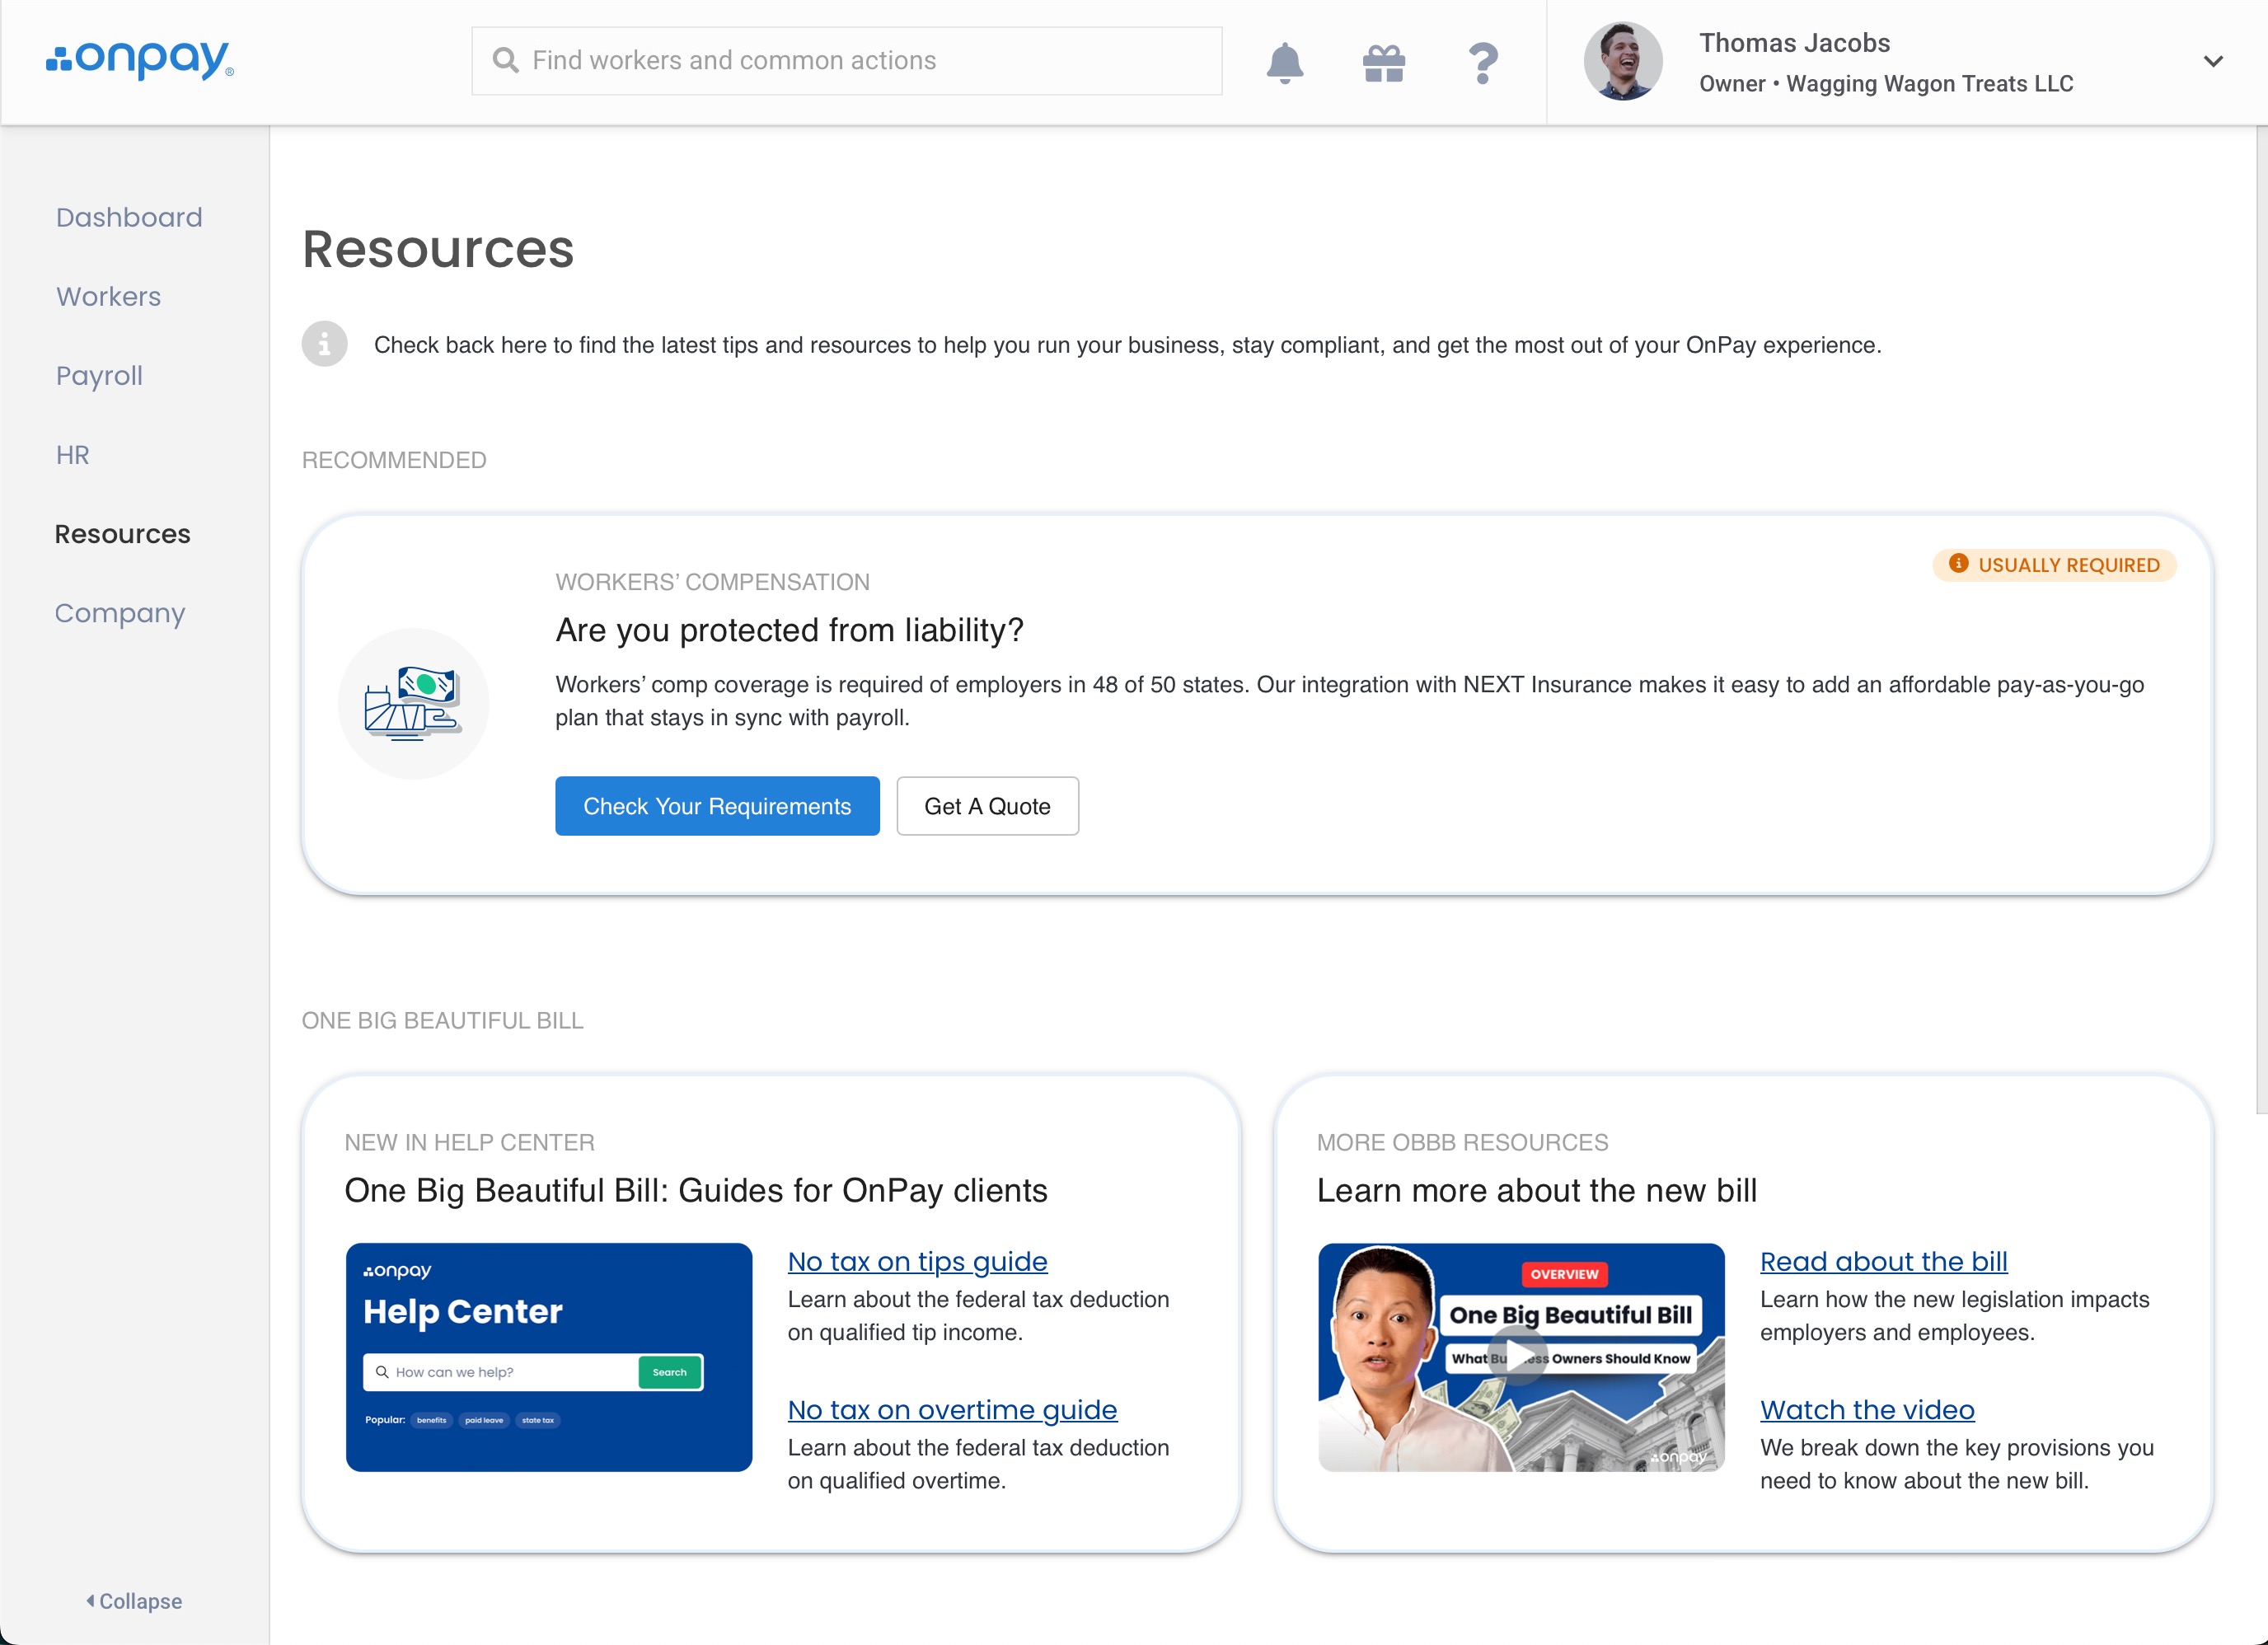The height and width of the screenshot is (1645, 2268).
Task: Open the Watch the video link
Action: tap(1867, 1410)
